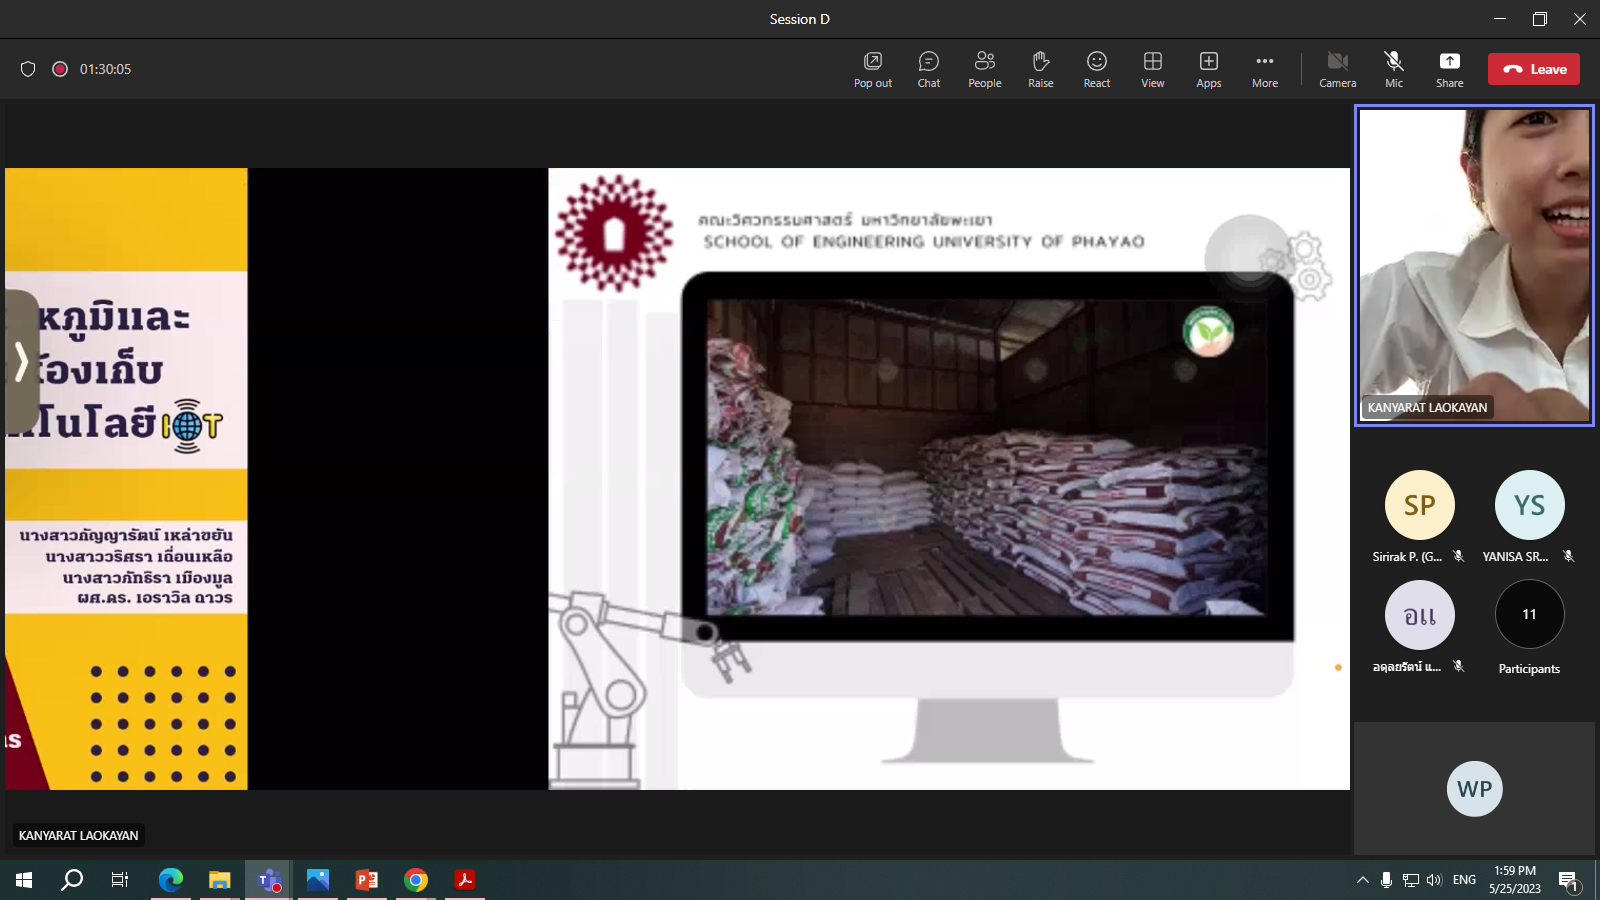Turn on the Camera
Image resolution: width=1600 pixels, height=900 pixels.
point(1338,69)
